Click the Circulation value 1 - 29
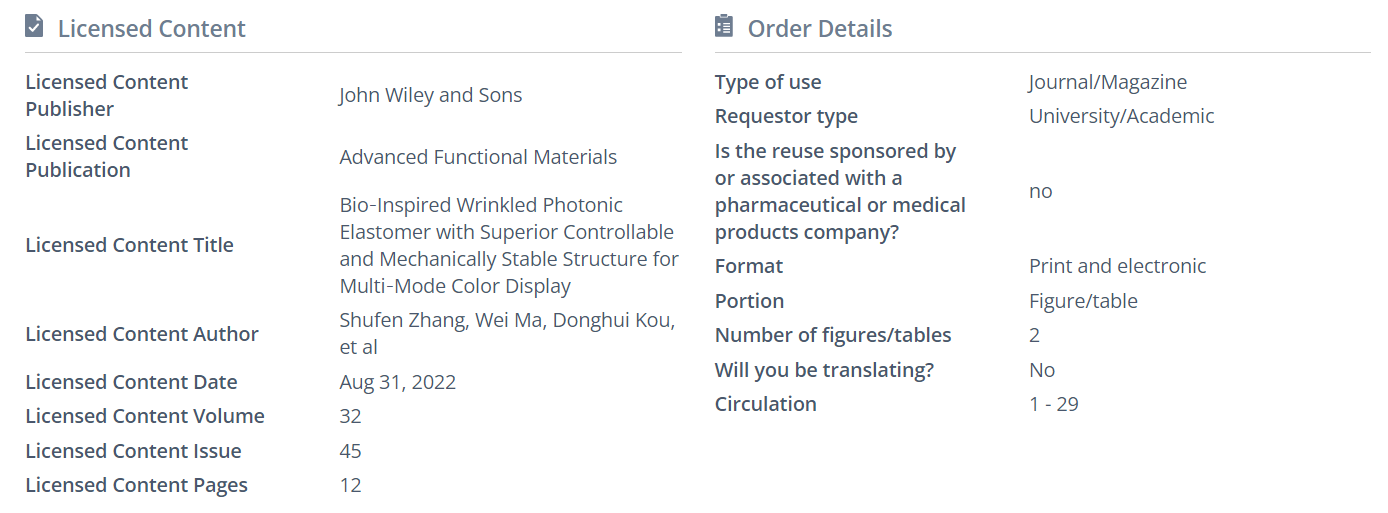Image resolution: width=1388 pixels, height=513 pixels. tap(1053, 404)
